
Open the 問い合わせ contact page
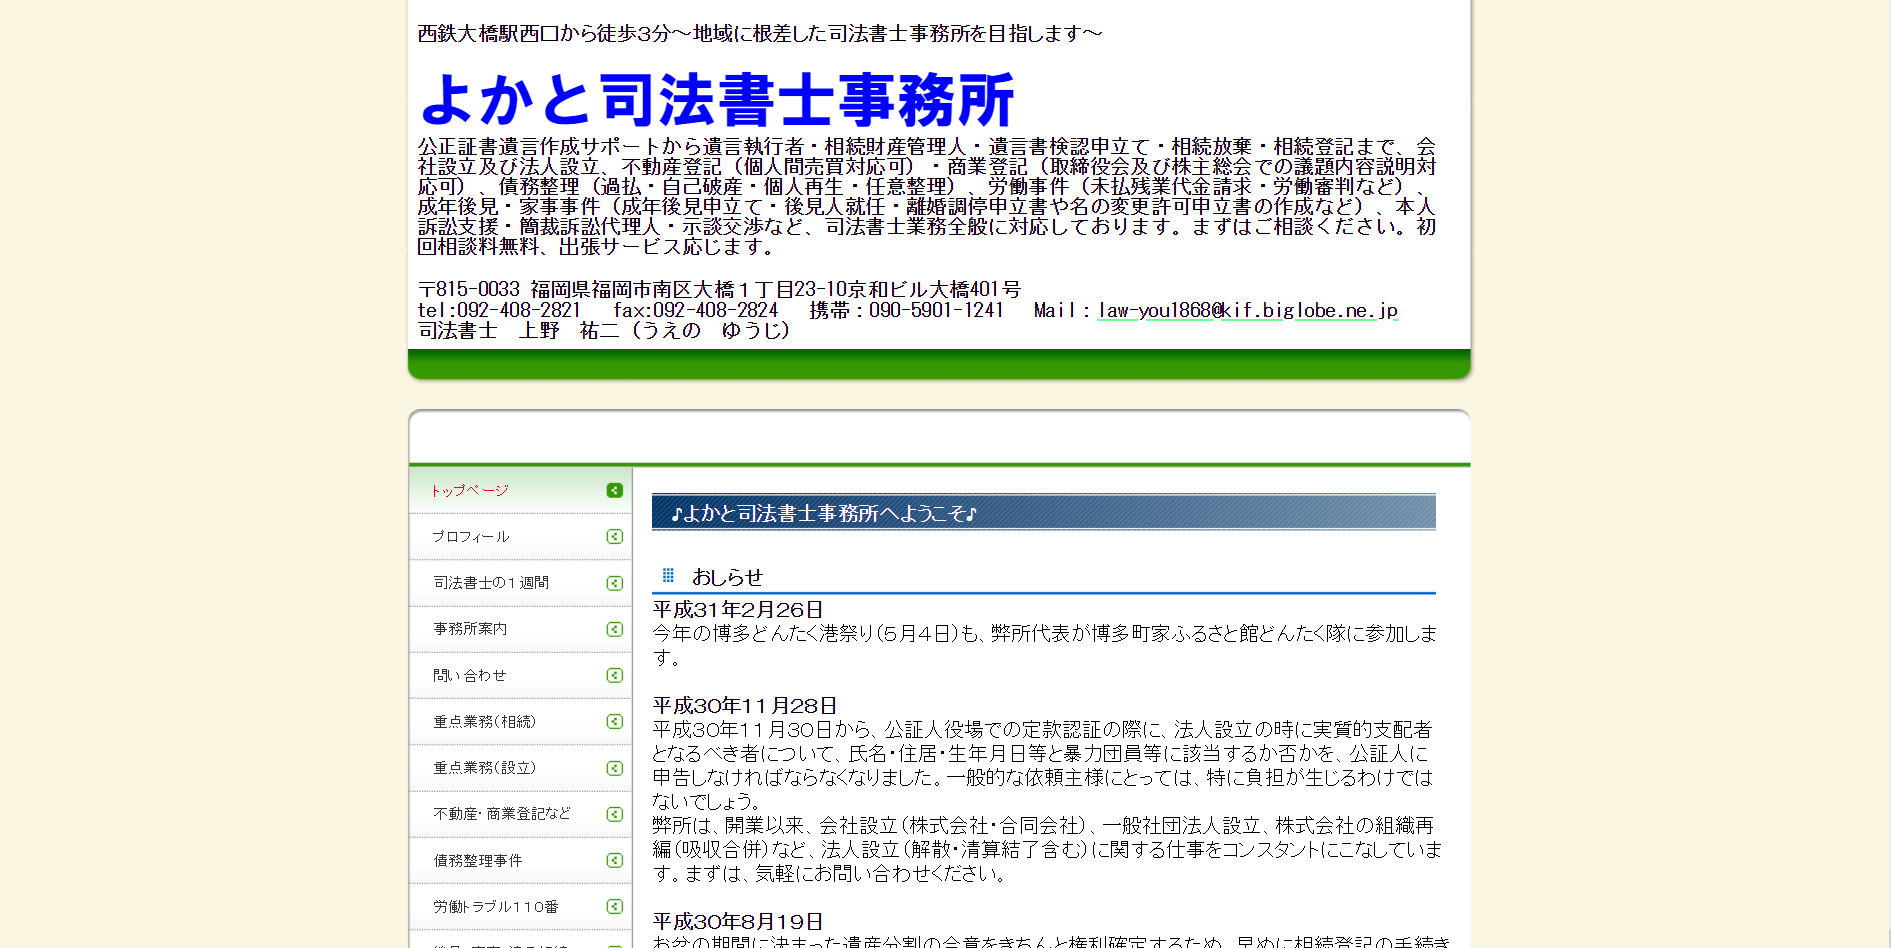click(470, 676)
